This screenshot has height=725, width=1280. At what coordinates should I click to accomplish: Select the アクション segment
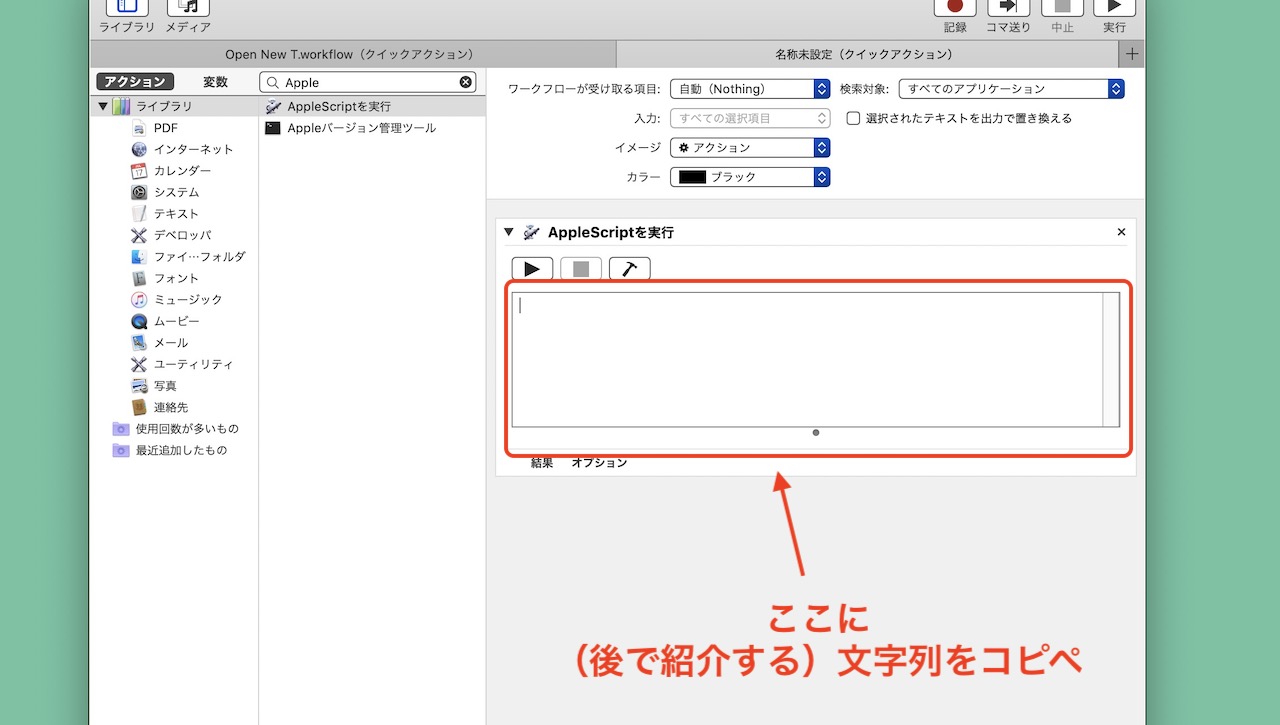pyautogui.click(x=135, y=82)
